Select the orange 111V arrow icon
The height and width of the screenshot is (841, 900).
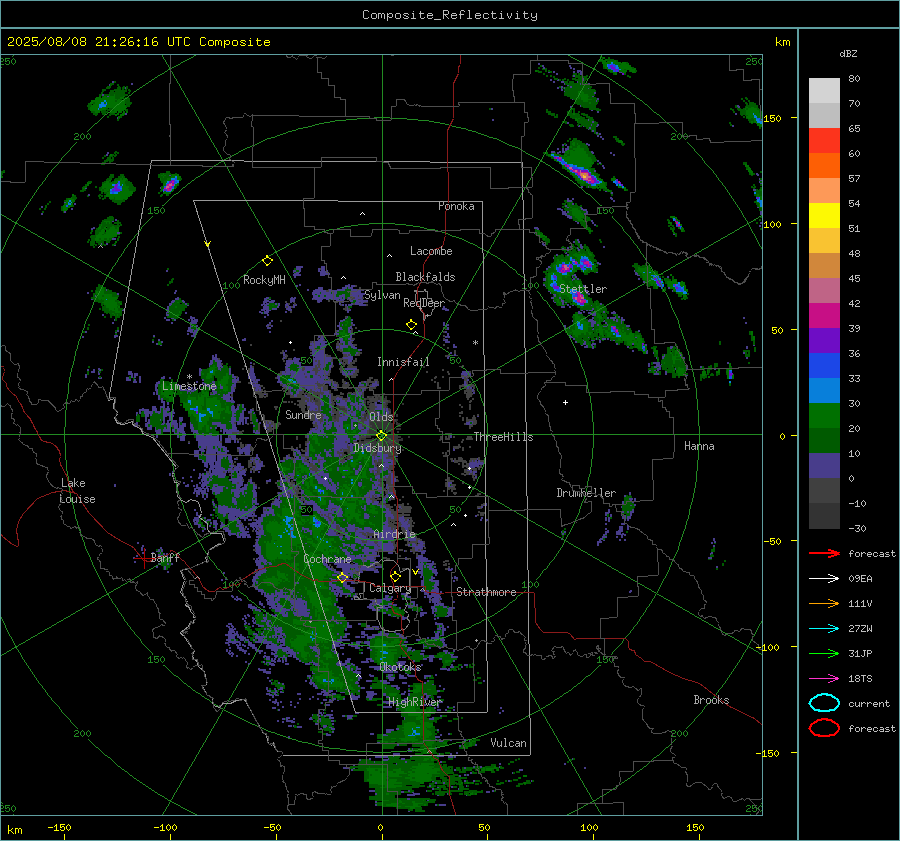point(824,603)
